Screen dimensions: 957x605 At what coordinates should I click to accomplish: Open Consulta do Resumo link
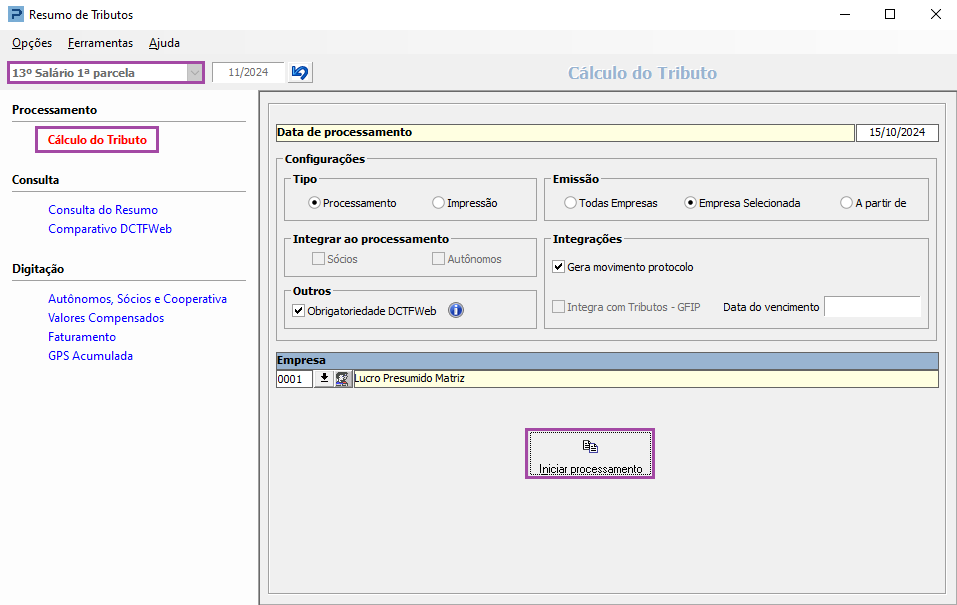[103, 210]
